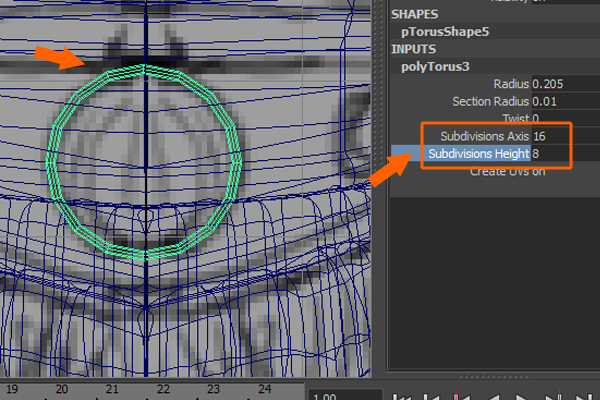
Task: Go to start of playback range
Action: (x=402, y=397)
